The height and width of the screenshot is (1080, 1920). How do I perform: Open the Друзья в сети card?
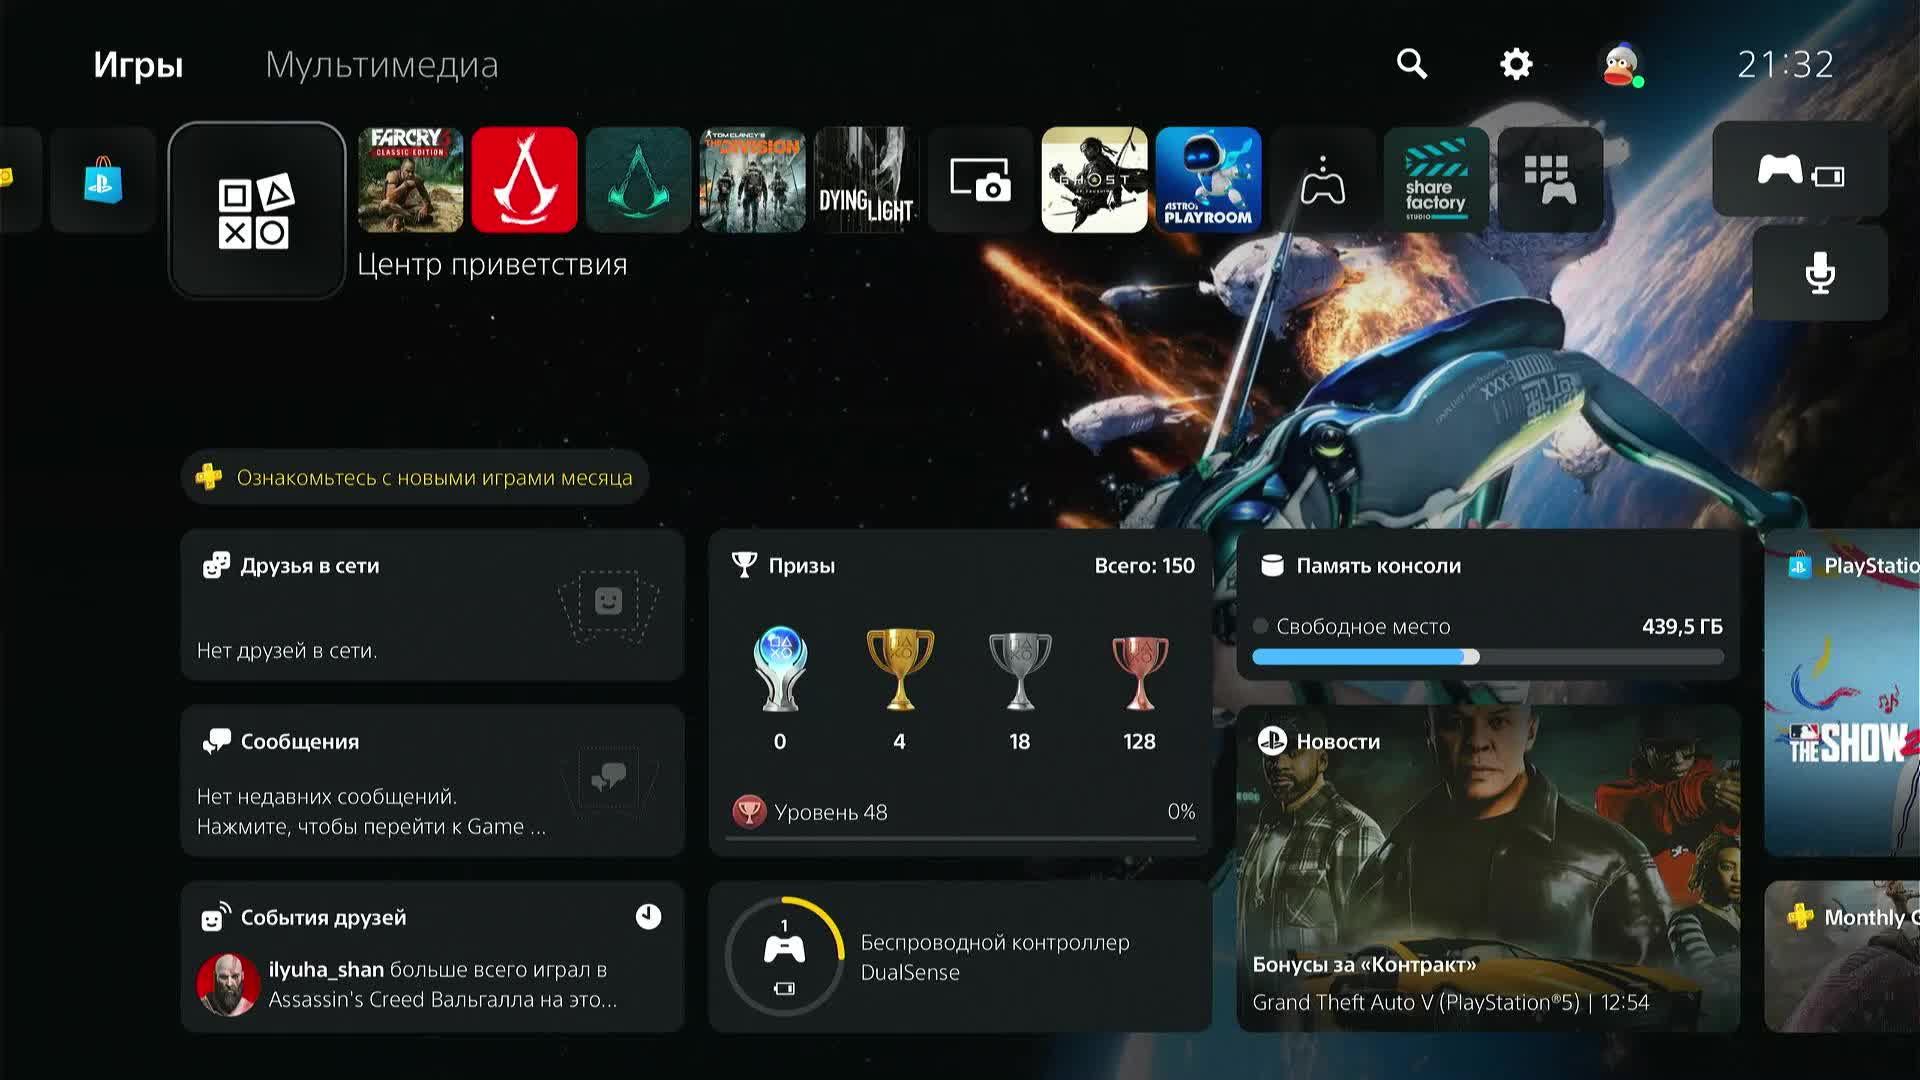point(432,605)
